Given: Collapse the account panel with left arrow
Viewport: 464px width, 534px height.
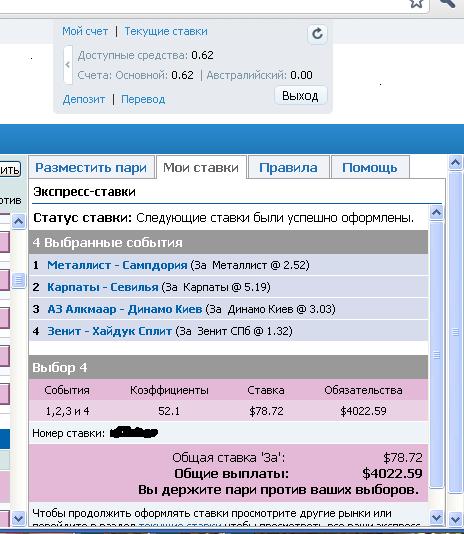Looking at the screenshot, I should click(68, 65).
